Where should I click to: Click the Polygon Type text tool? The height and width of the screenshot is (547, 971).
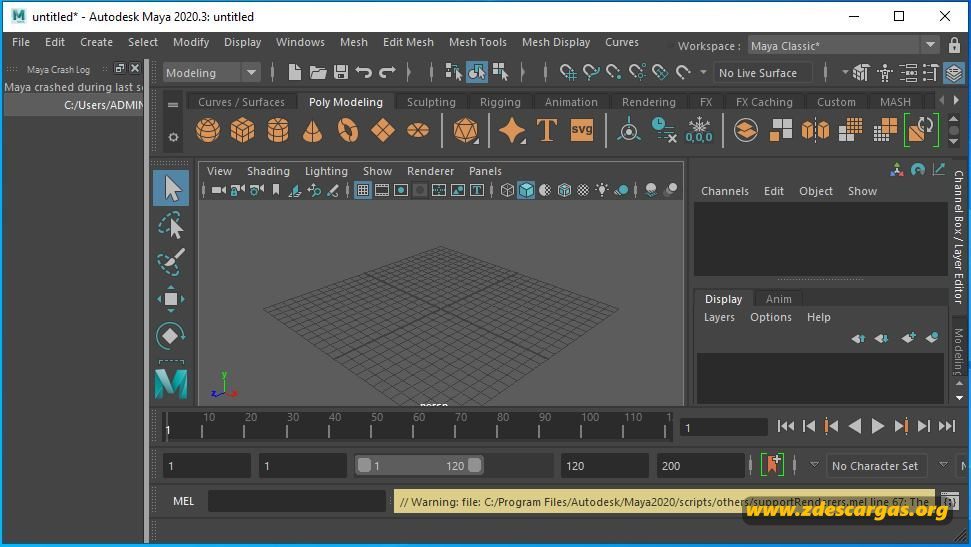(547, 130)
